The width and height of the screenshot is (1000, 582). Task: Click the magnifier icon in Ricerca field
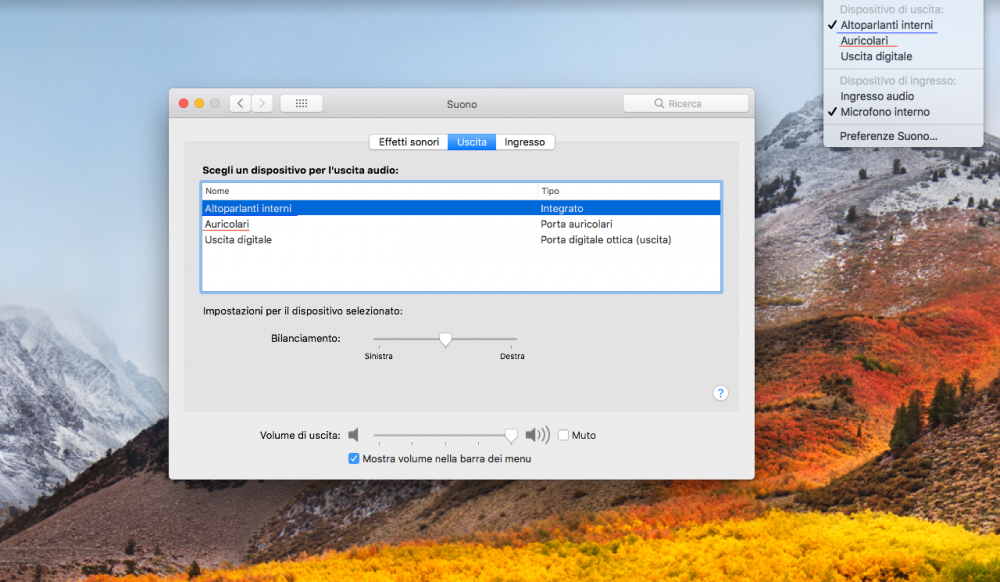659,103
